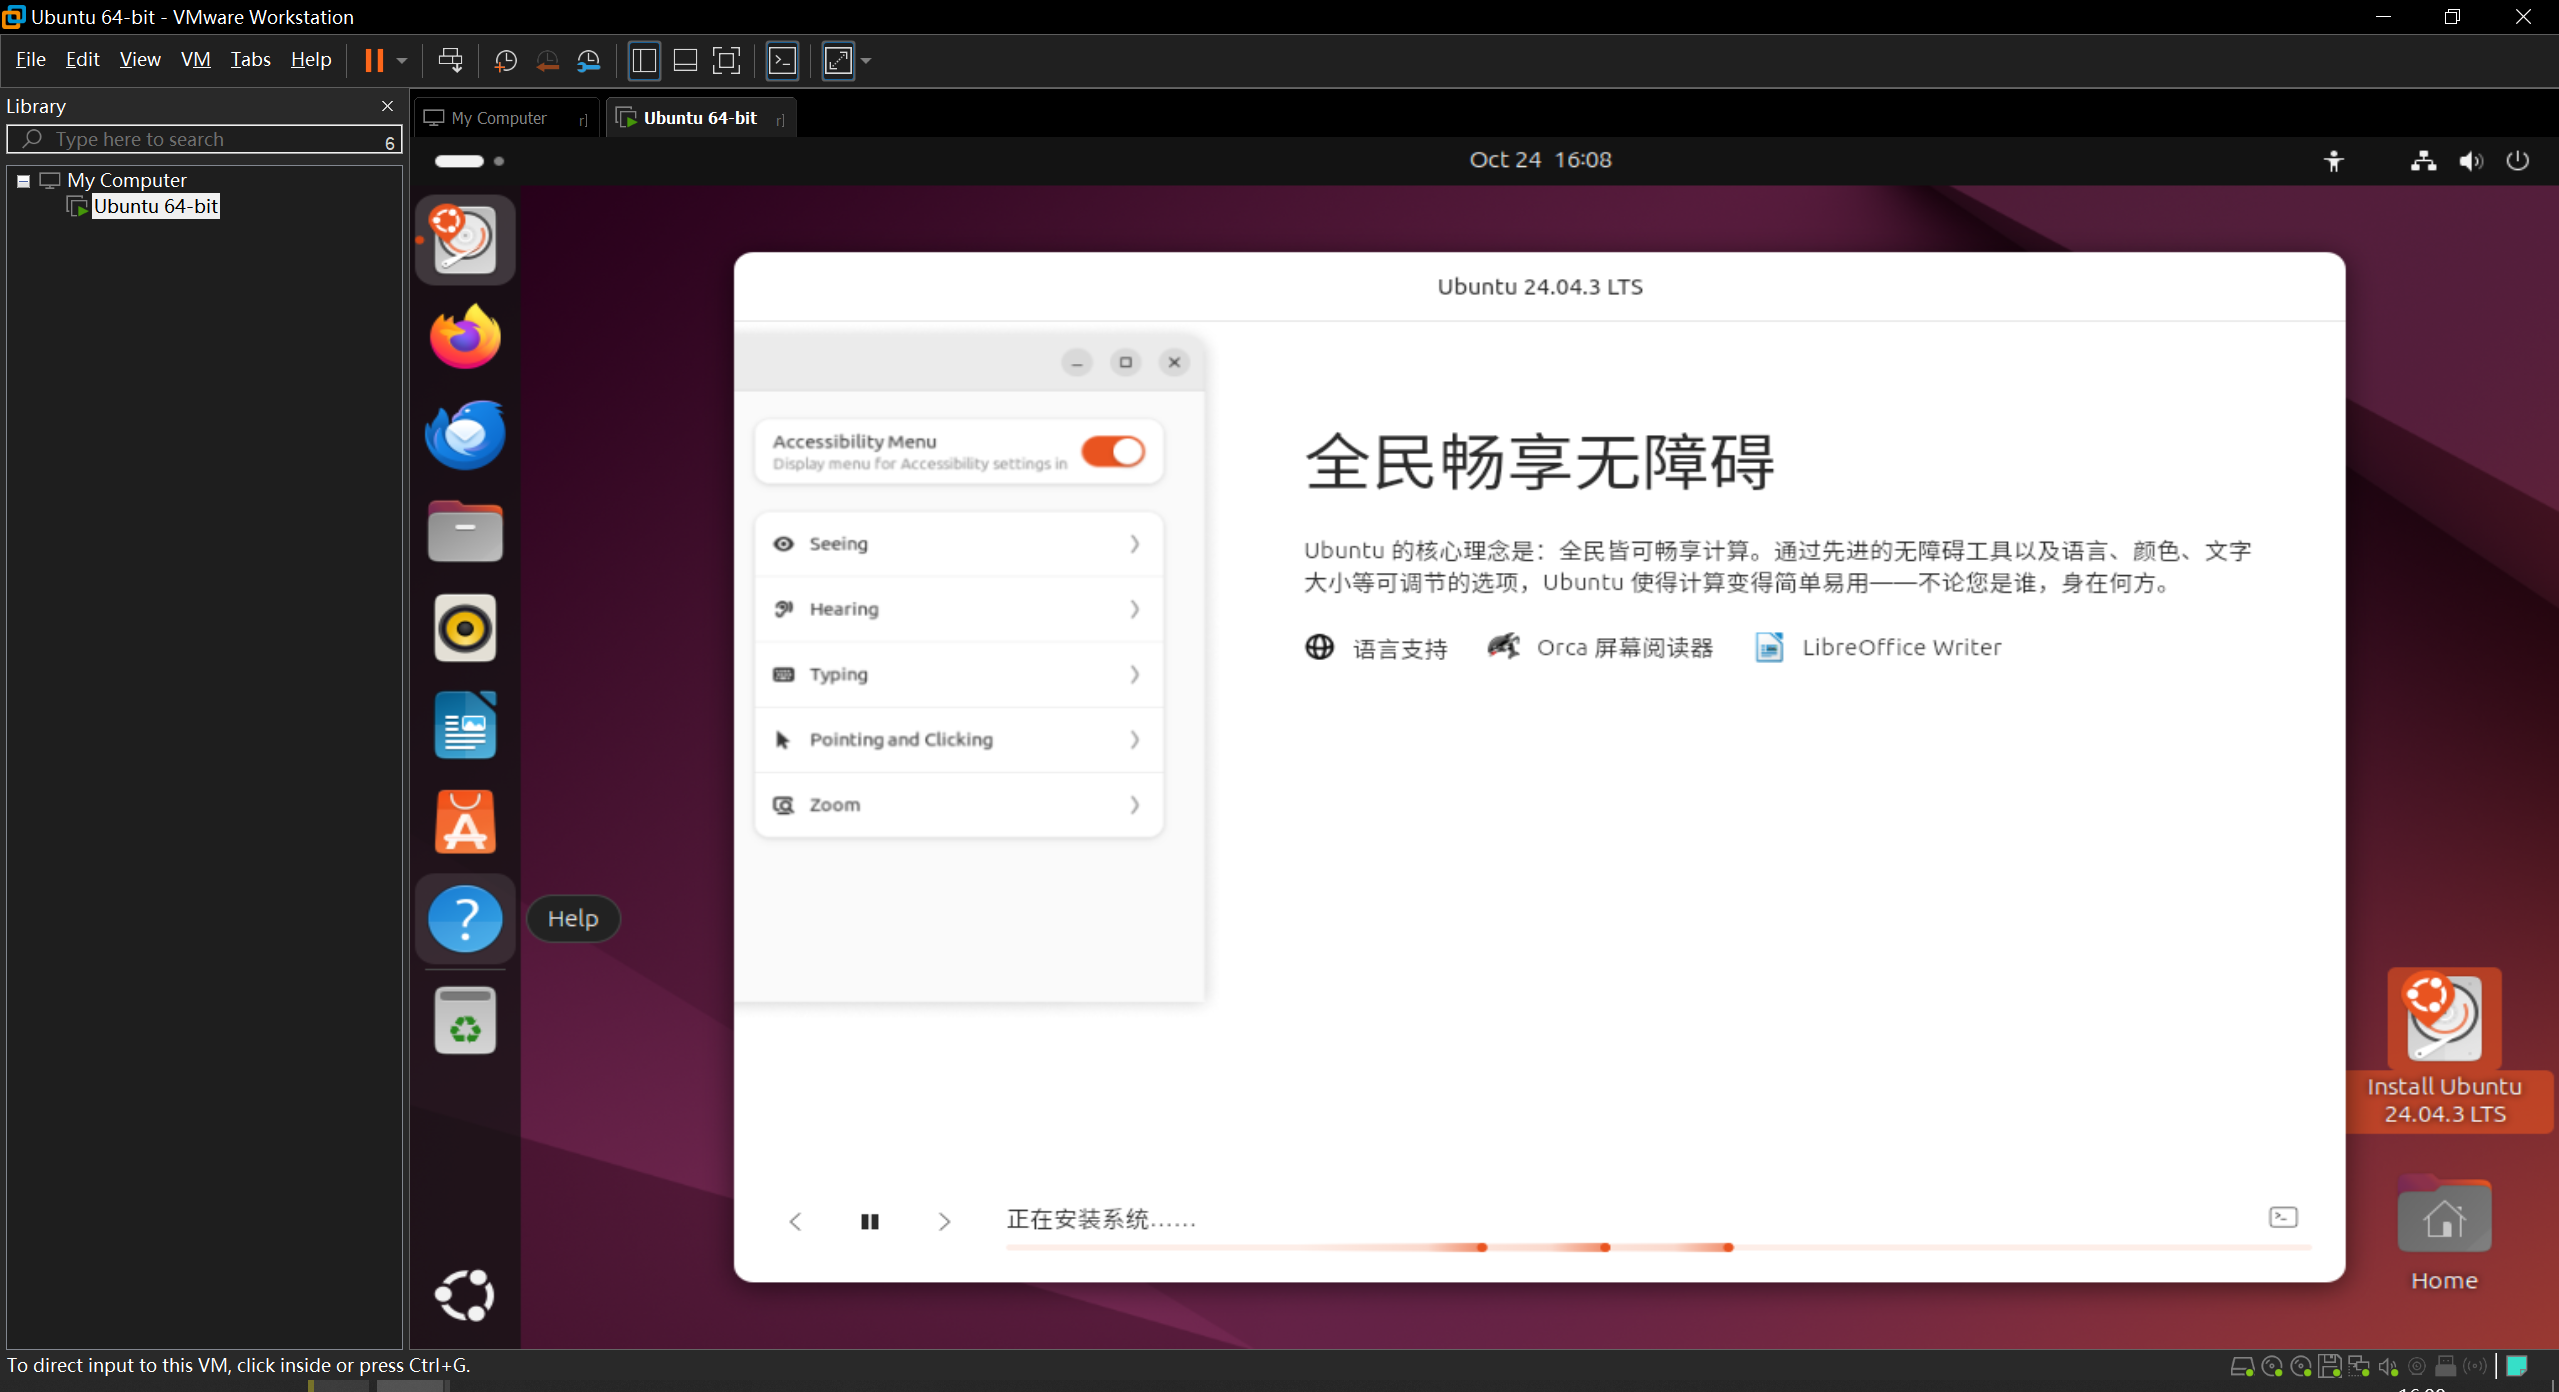Screen dimensions: 2559x1392
Task: Open the Ubuntu Software dock icon
Action: tap(465, 822)
